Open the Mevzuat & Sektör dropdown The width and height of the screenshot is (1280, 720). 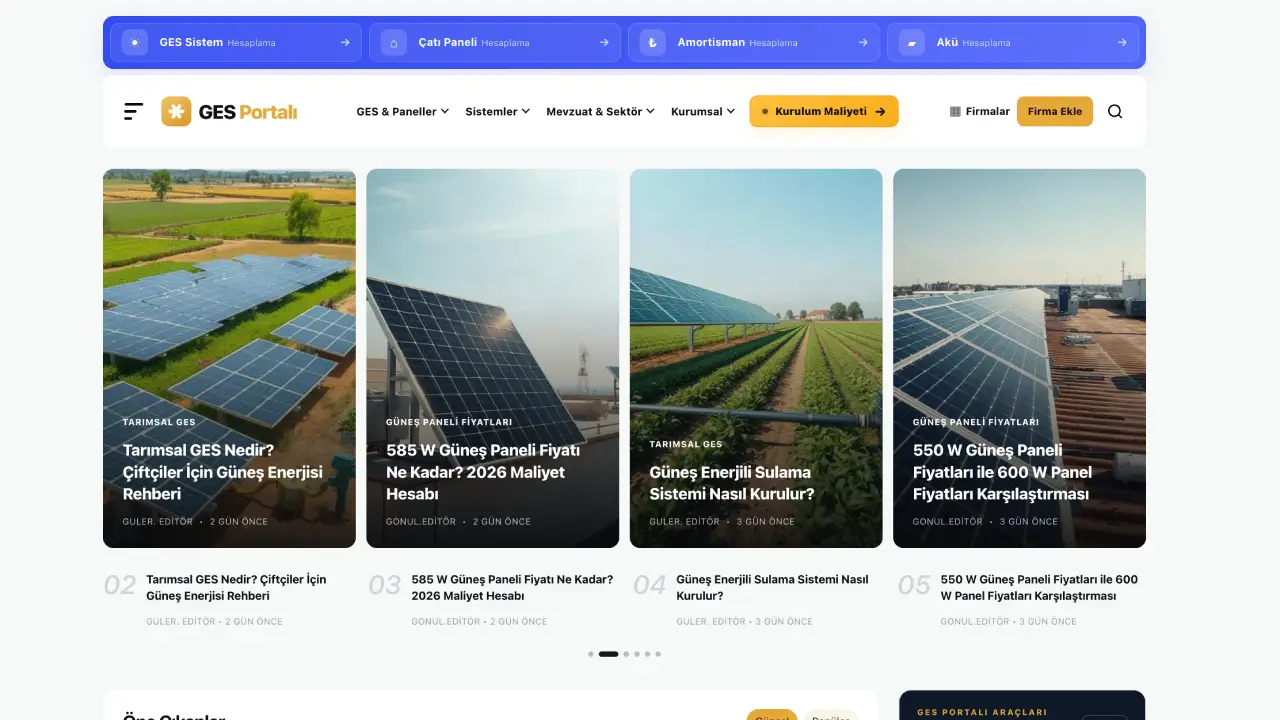coord(600,111)
